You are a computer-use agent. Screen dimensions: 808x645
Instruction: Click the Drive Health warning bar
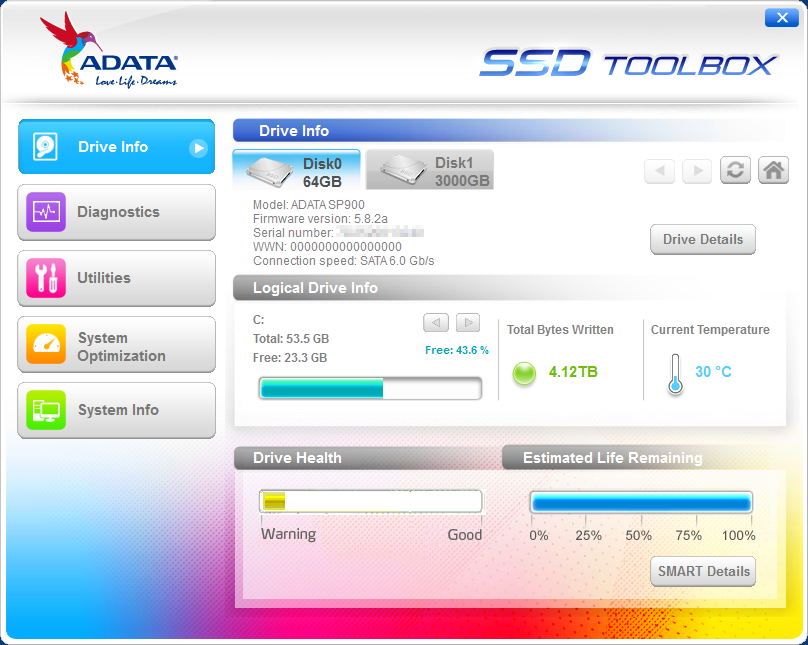370,502
